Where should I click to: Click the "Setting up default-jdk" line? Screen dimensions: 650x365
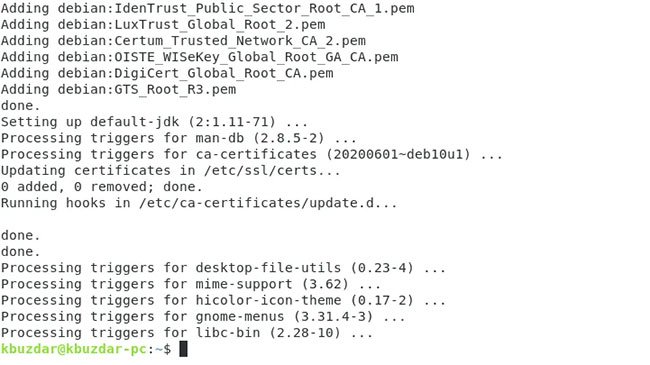coord(154,122)
